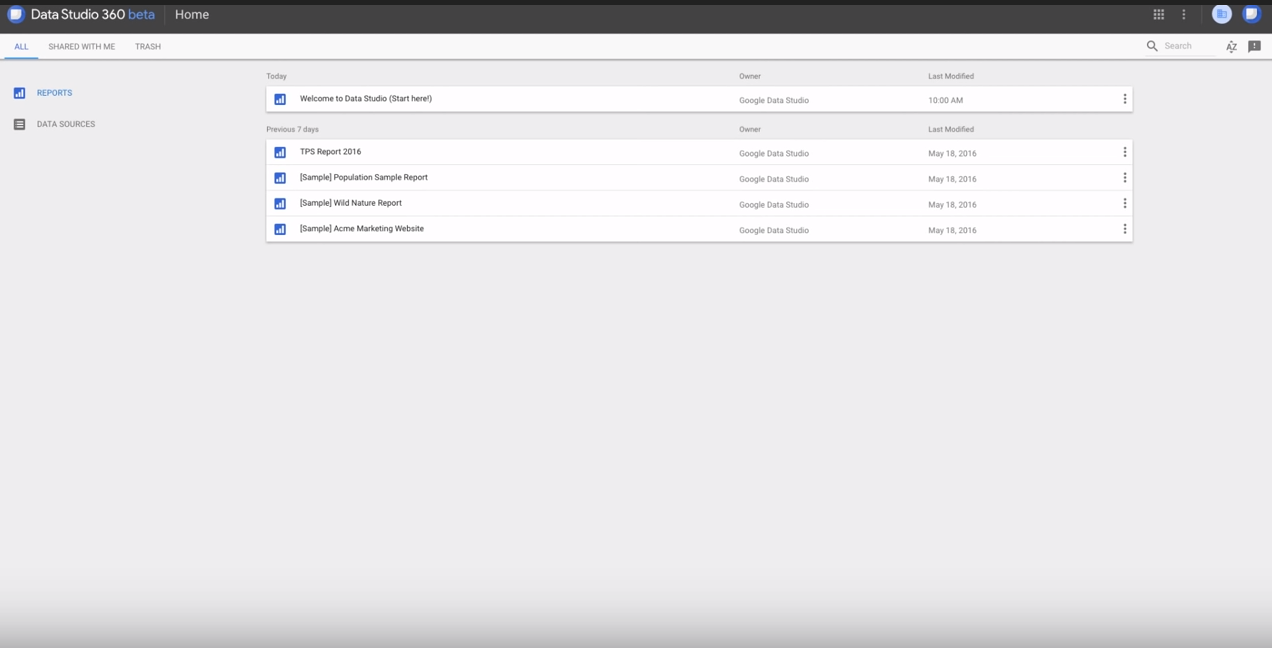Image resolution: width=1272 pixels, height=648 pixels.
Task: Switch to the Trash tab
Action: pyautogui.click(x=147, y=46)
